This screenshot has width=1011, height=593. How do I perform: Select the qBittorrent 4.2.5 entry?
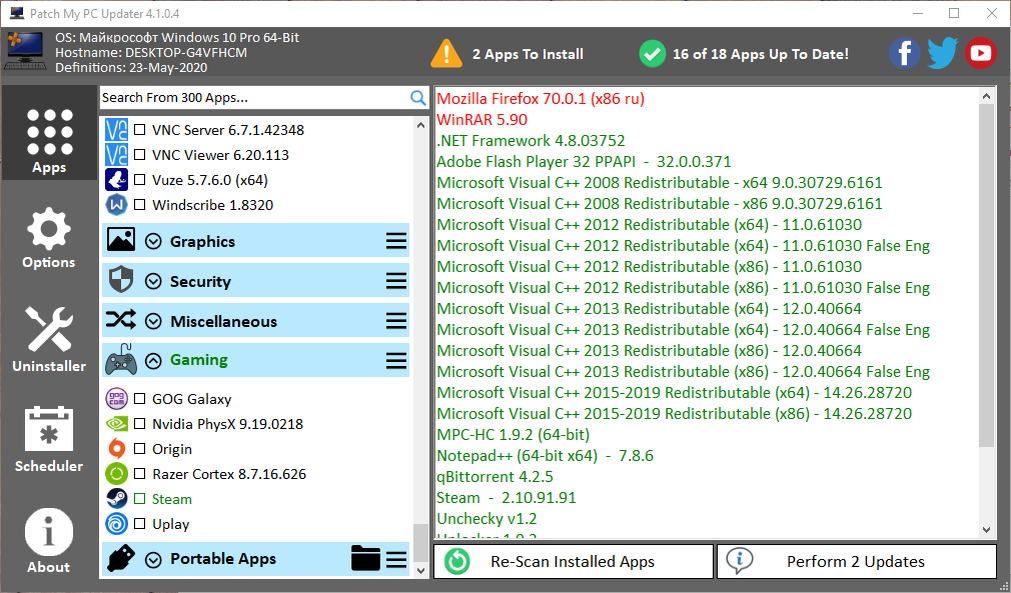click(495, 477)
